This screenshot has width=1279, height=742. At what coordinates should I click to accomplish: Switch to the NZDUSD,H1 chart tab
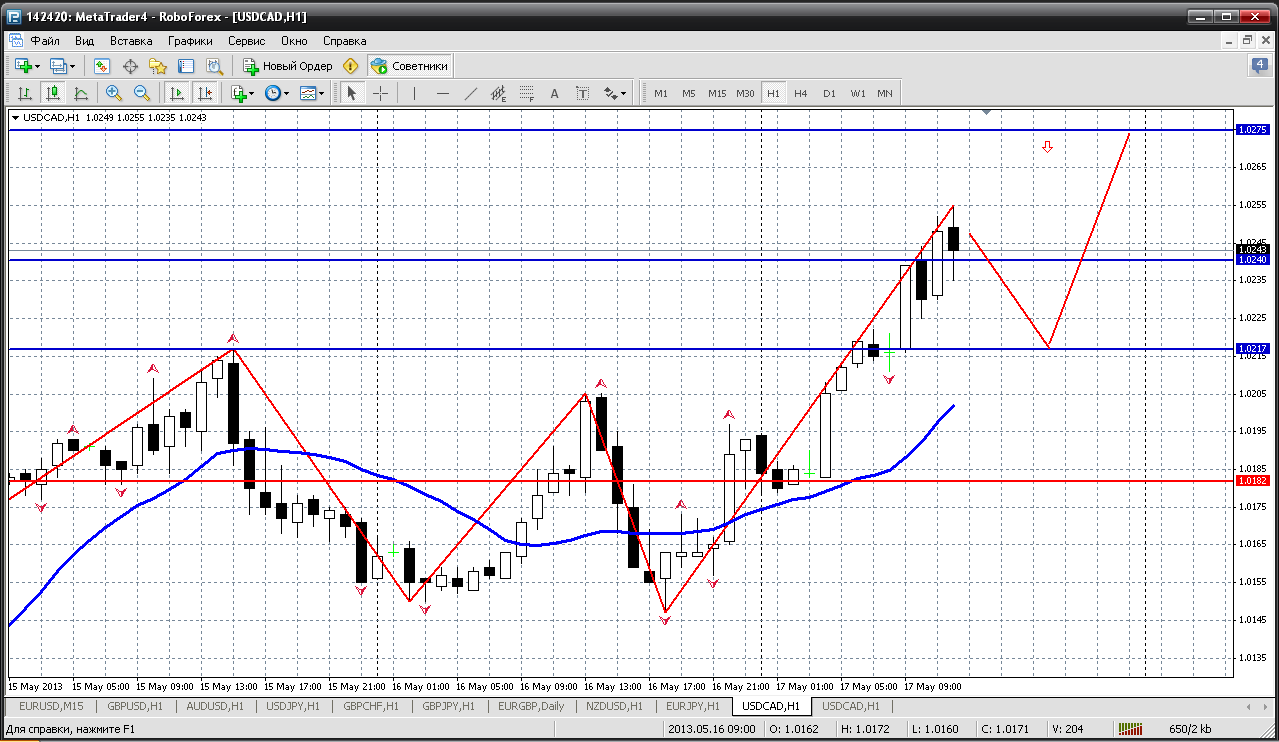pyautogui.click(x=615, y=706)
